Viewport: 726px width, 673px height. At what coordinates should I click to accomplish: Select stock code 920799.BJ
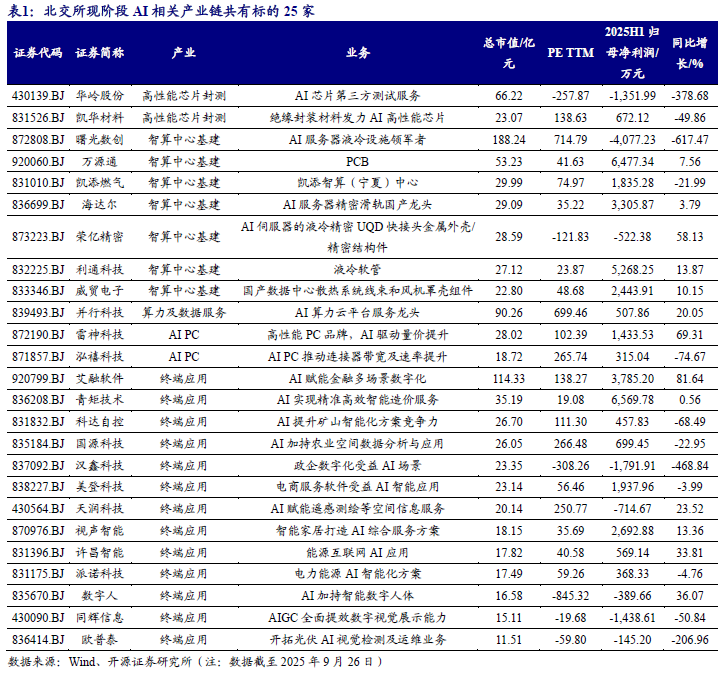[x=38, y=379]
